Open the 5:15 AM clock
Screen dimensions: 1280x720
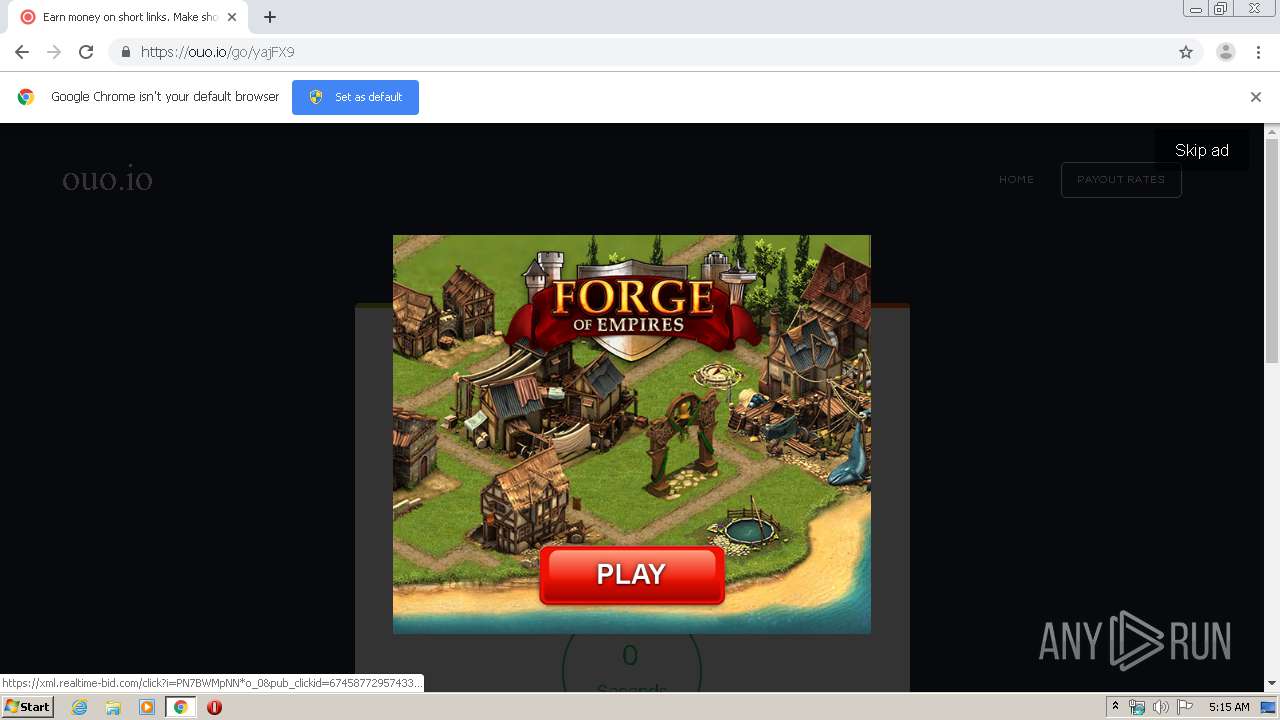(x=1229, y=707)
